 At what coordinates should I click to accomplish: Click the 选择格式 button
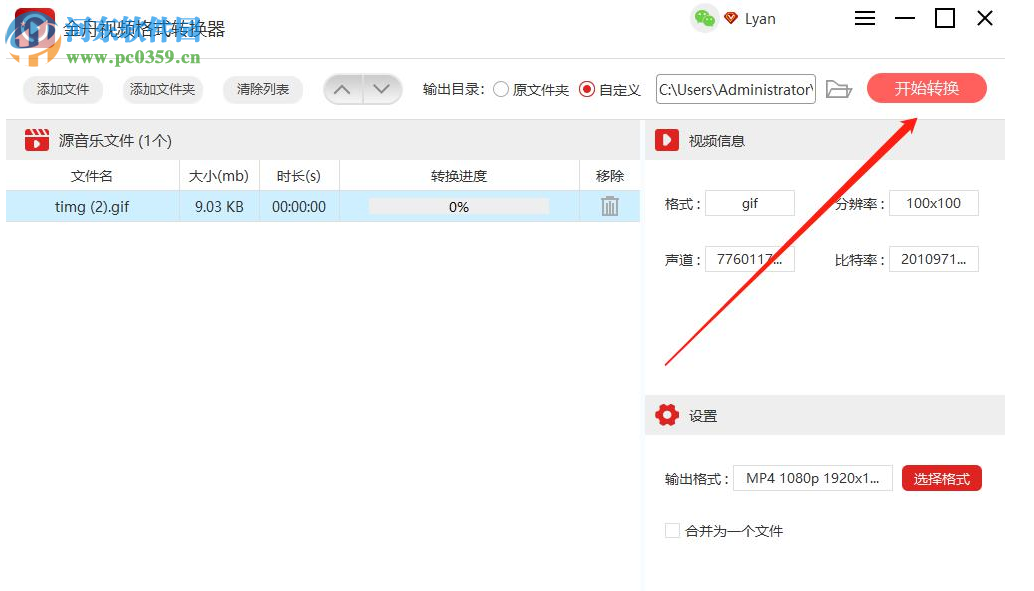941,478
